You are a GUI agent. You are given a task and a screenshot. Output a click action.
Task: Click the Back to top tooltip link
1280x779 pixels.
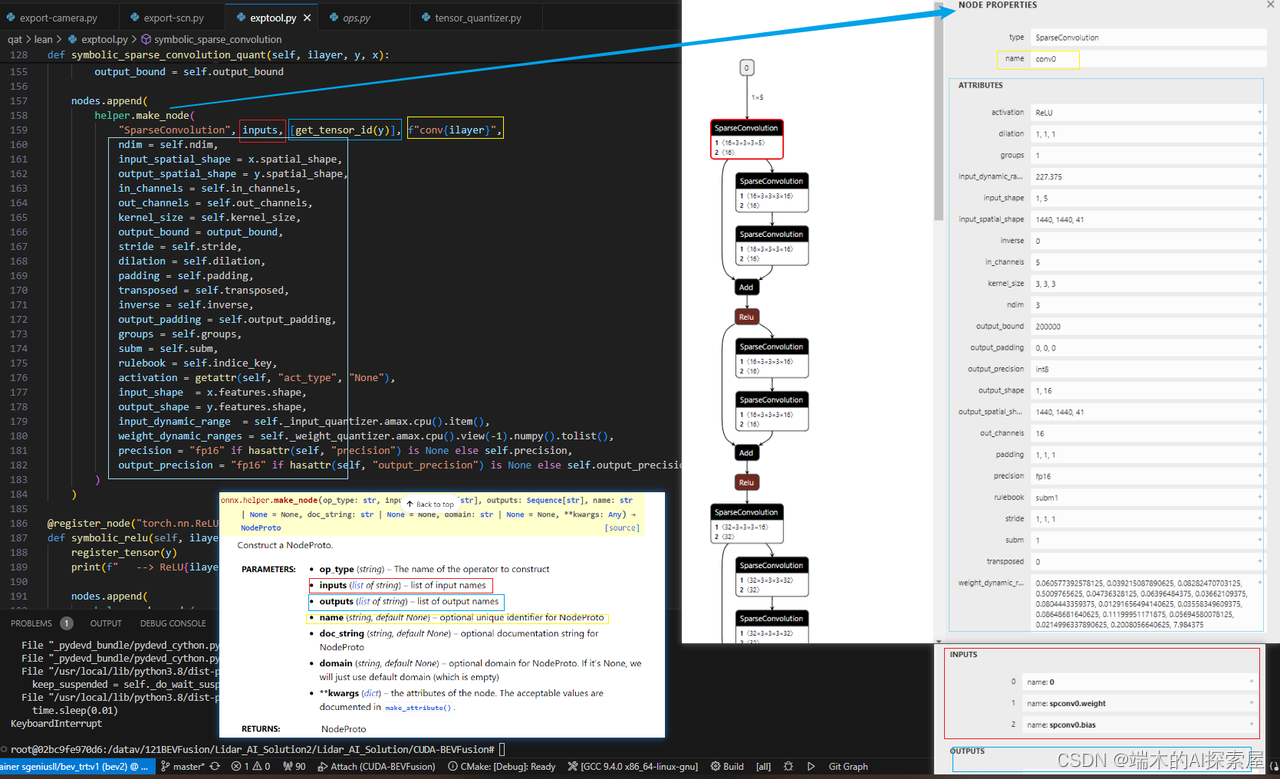point(430,504)
